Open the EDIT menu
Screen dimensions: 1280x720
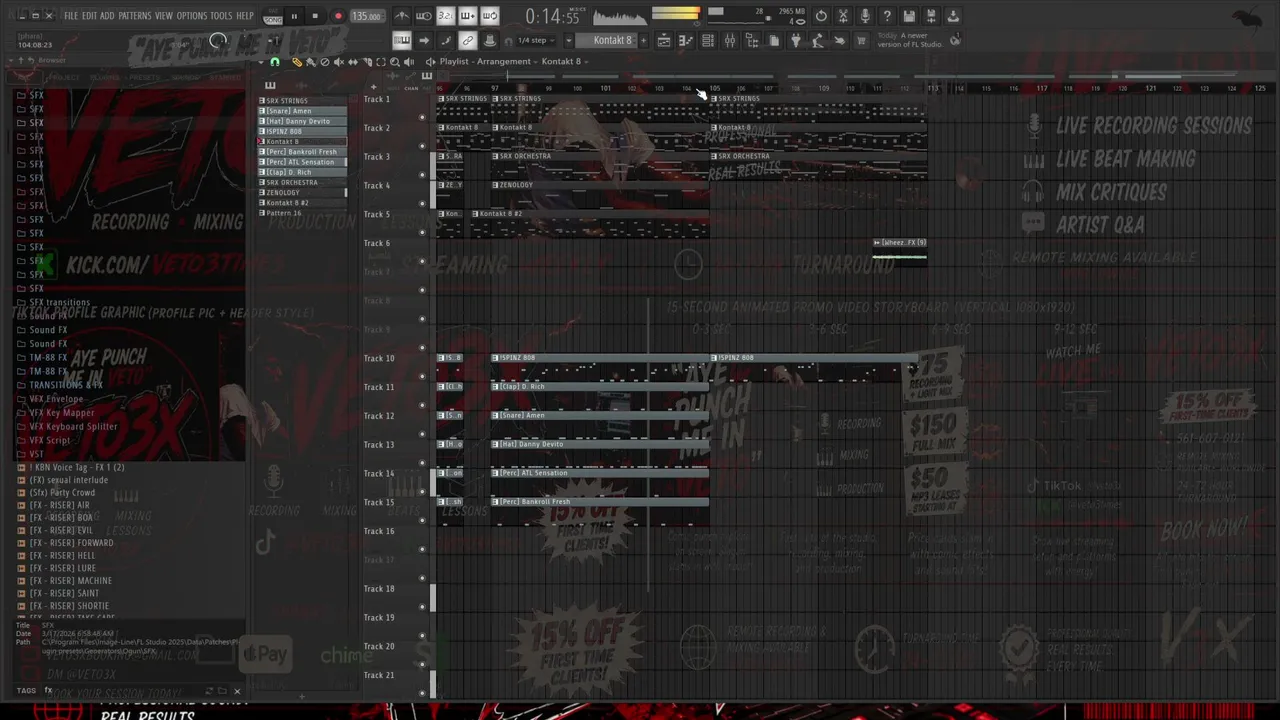point(89,16)
